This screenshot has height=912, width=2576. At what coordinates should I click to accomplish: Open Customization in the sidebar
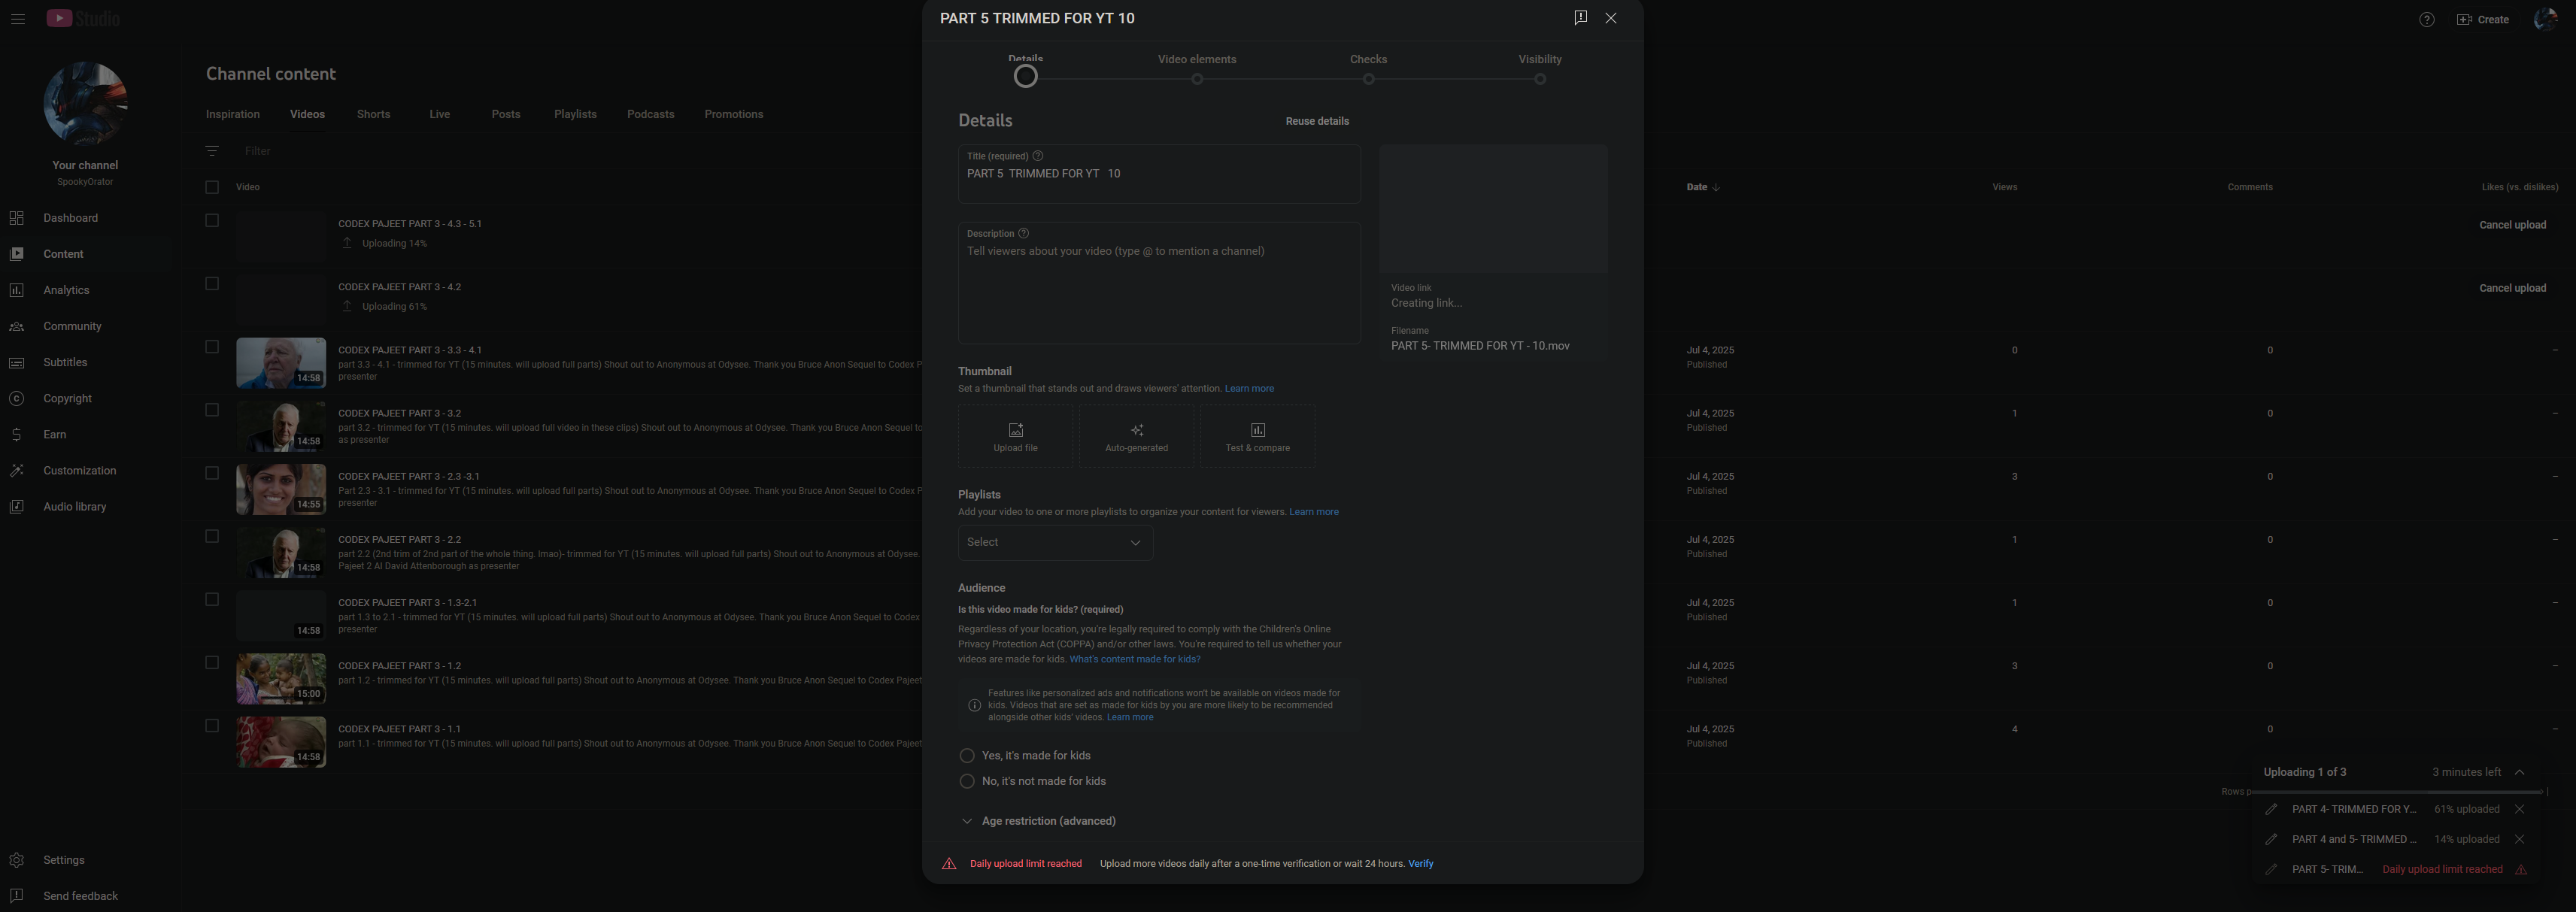tap(79, 470)
